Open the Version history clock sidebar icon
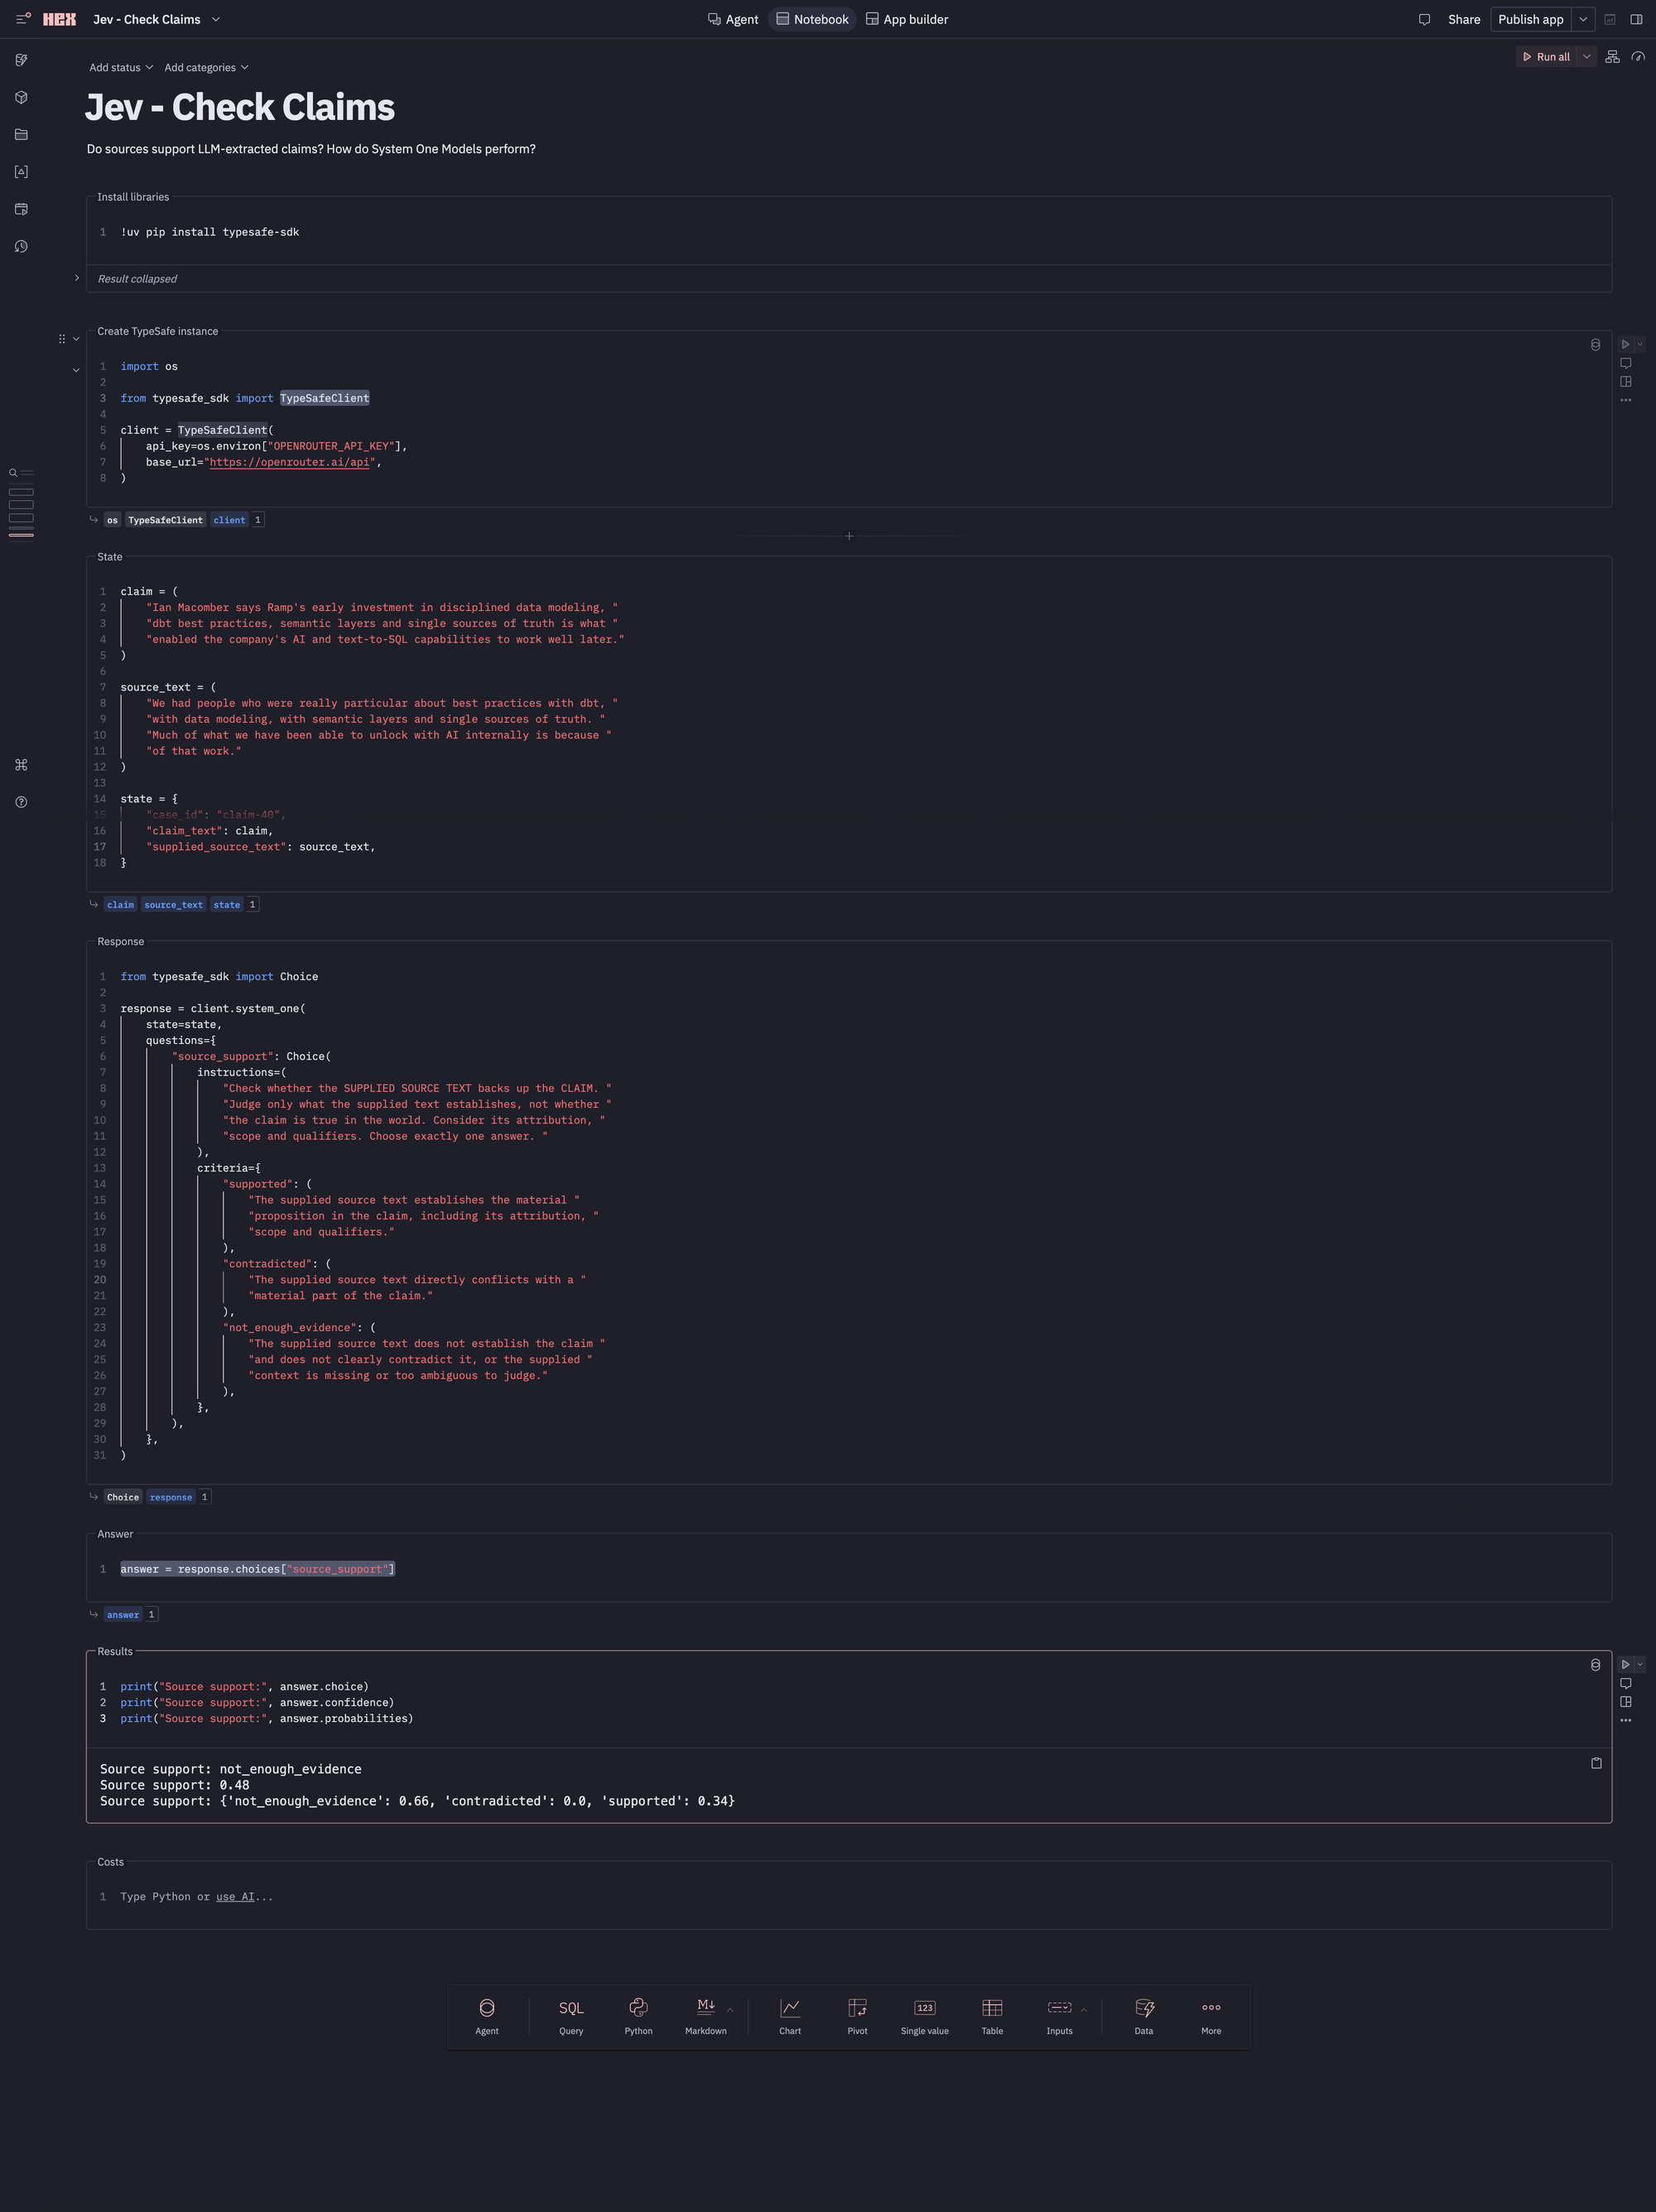Image resolution: width=1656 pixels, height=2212 pixels. (x=21, y=246)
